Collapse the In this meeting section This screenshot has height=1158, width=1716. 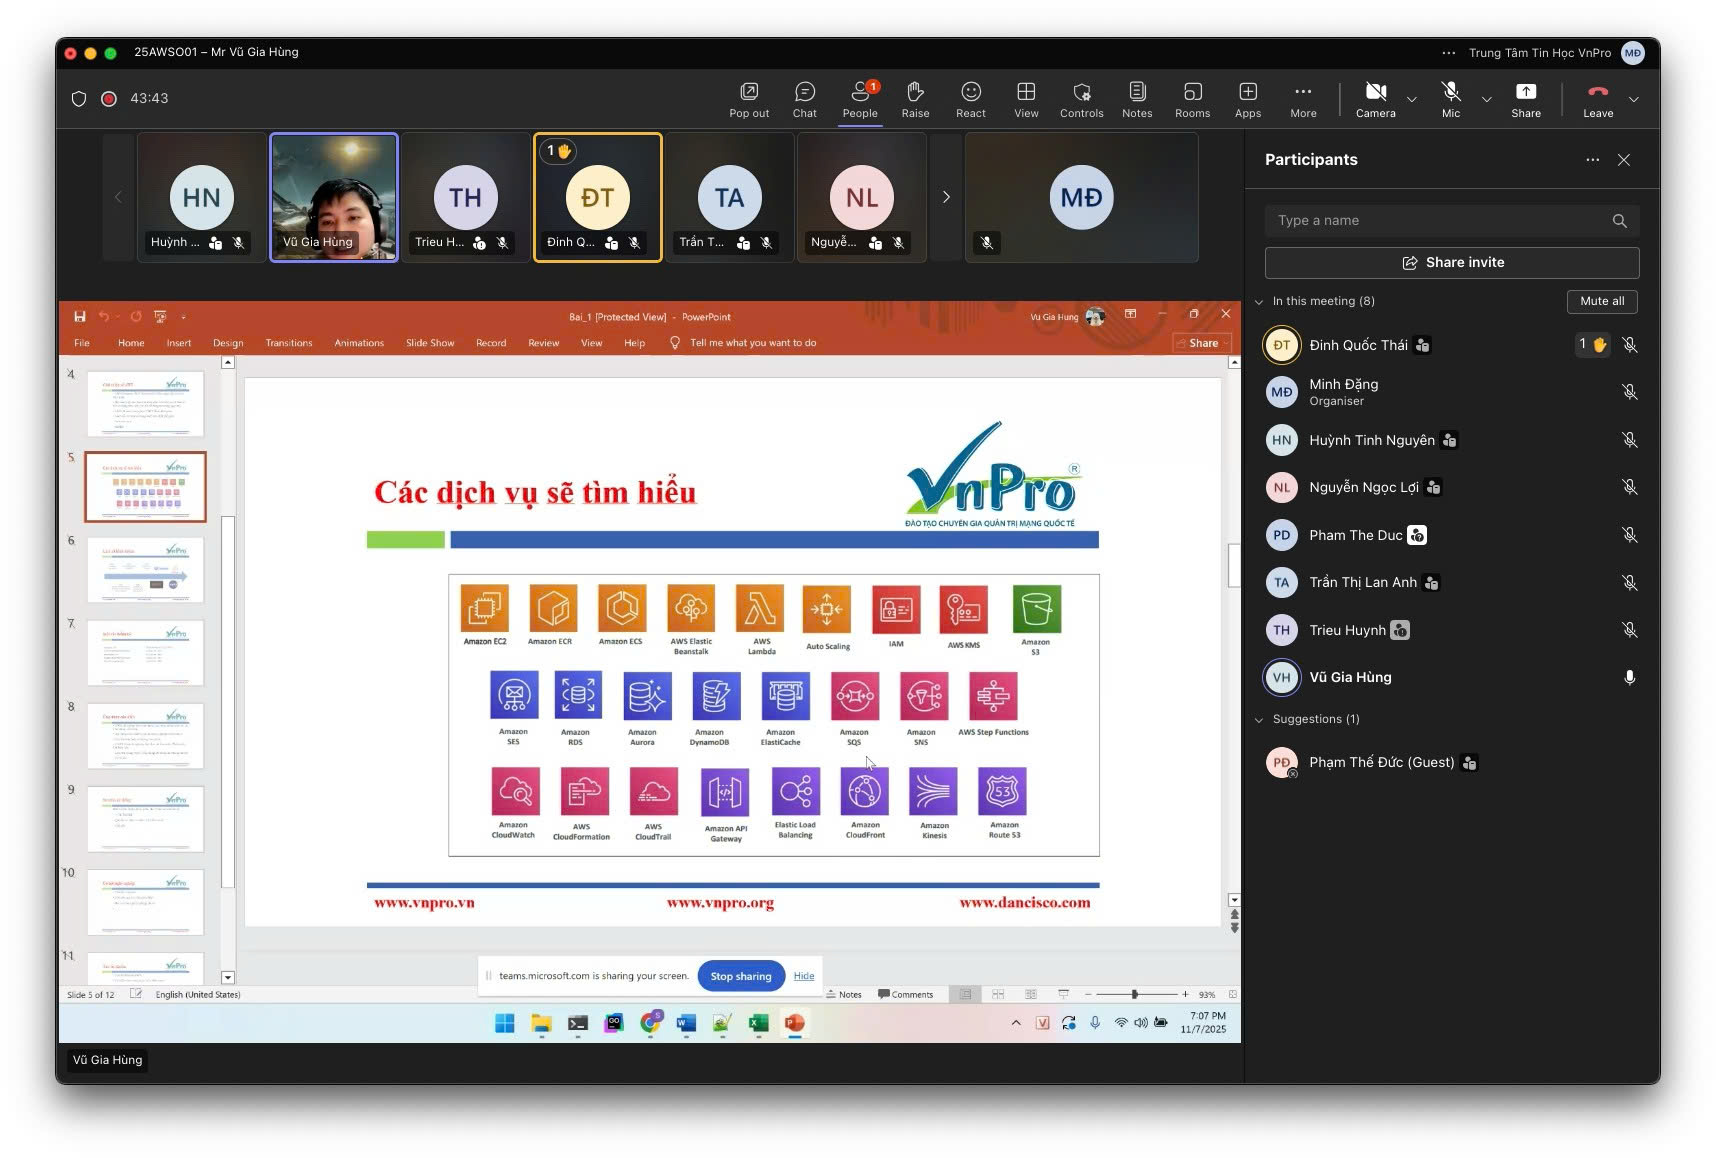[1260, 301]
